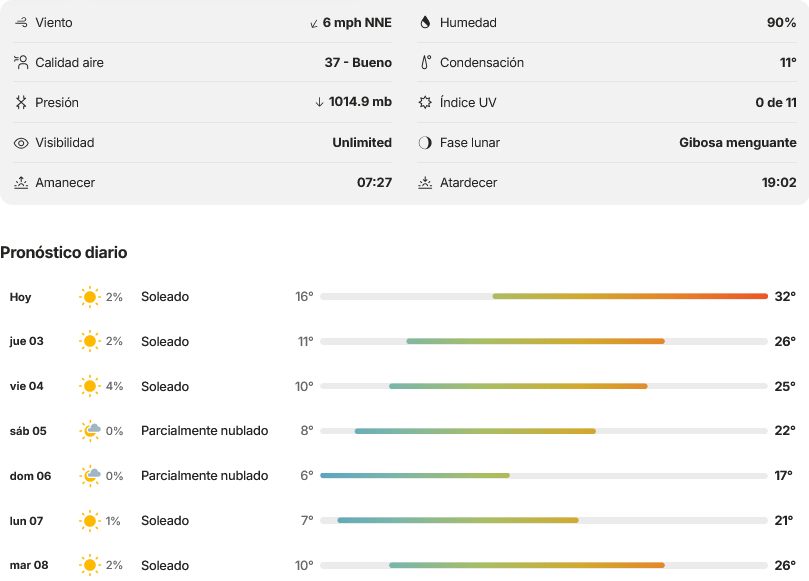Select the mar 08 forecast row
Image resolution: width=809 pixels, height=581 pixels.
(402, 565)
